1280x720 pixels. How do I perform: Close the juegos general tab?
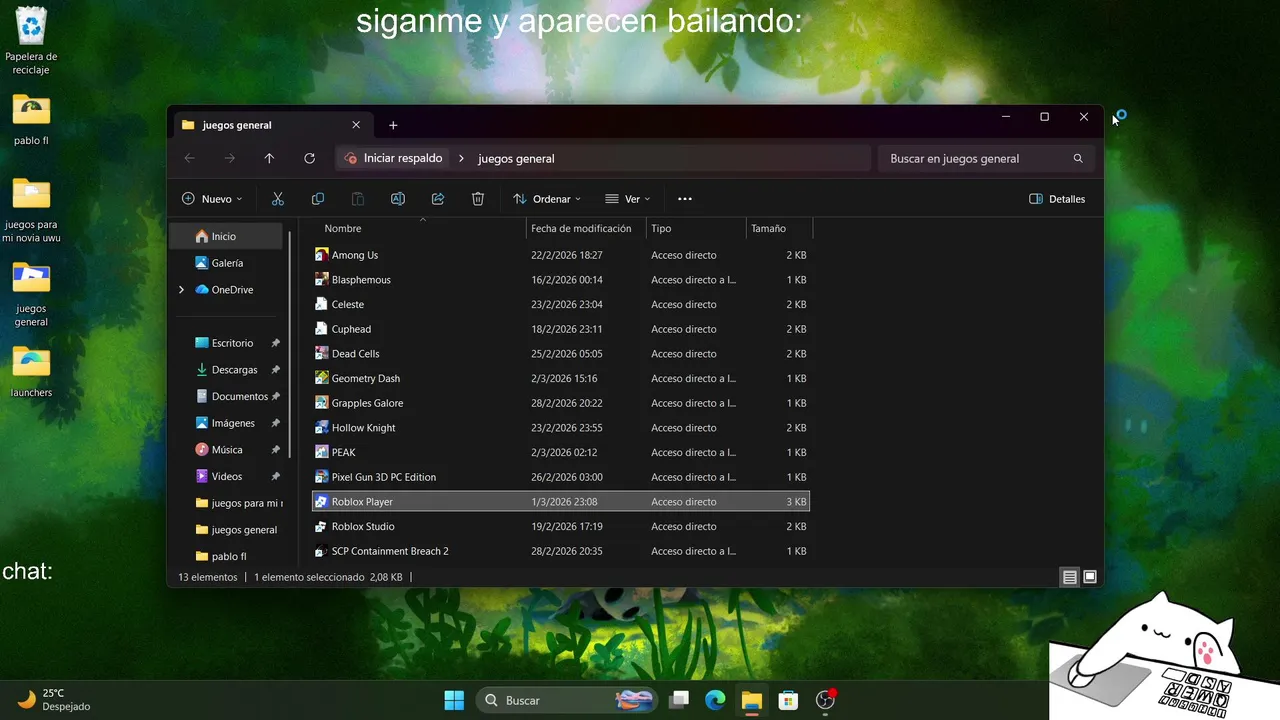pos(356,125)
